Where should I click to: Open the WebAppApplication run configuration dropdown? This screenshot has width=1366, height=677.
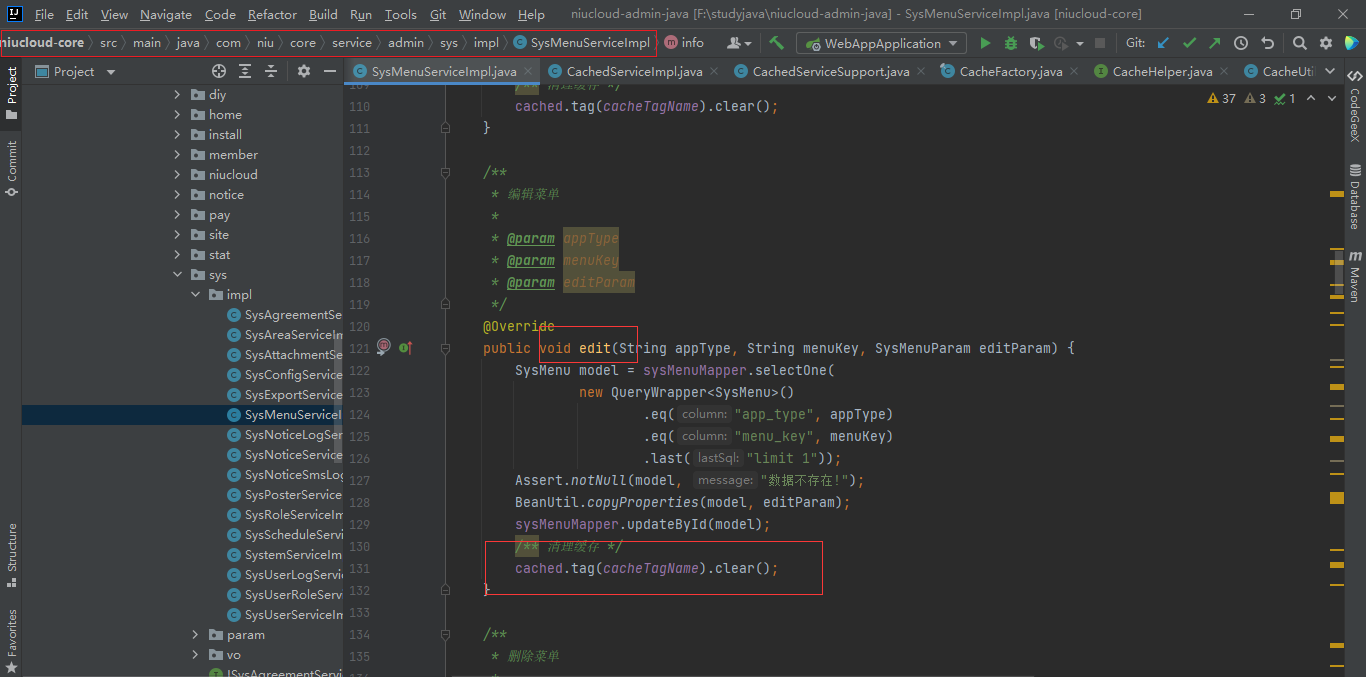point(881,43)
